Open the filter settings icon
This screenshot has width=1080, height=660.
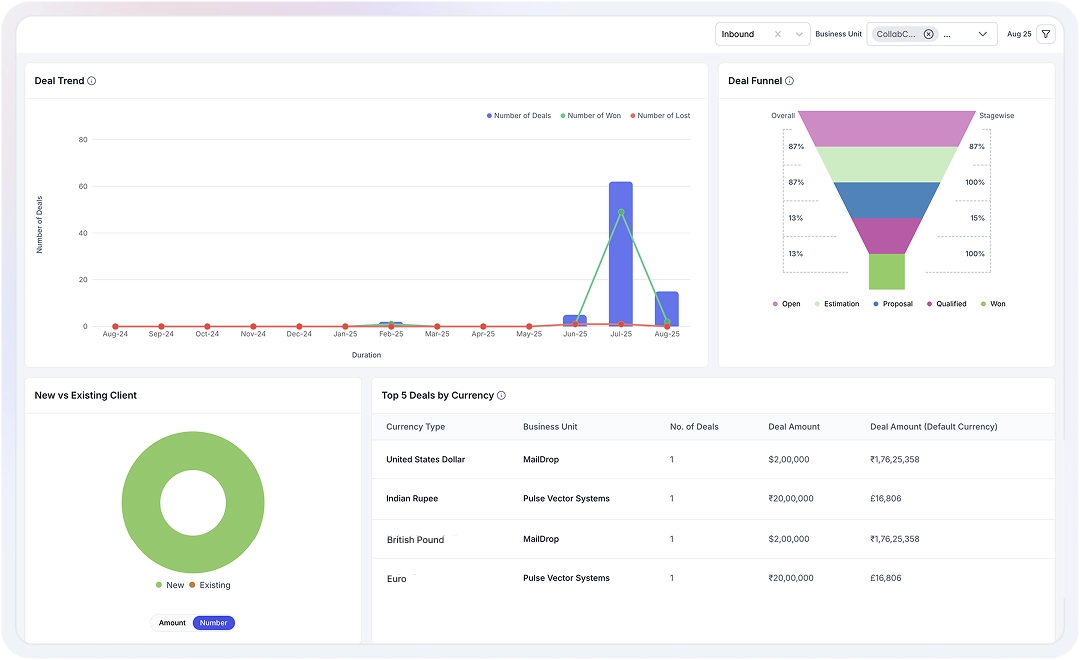coord(1046,33)
